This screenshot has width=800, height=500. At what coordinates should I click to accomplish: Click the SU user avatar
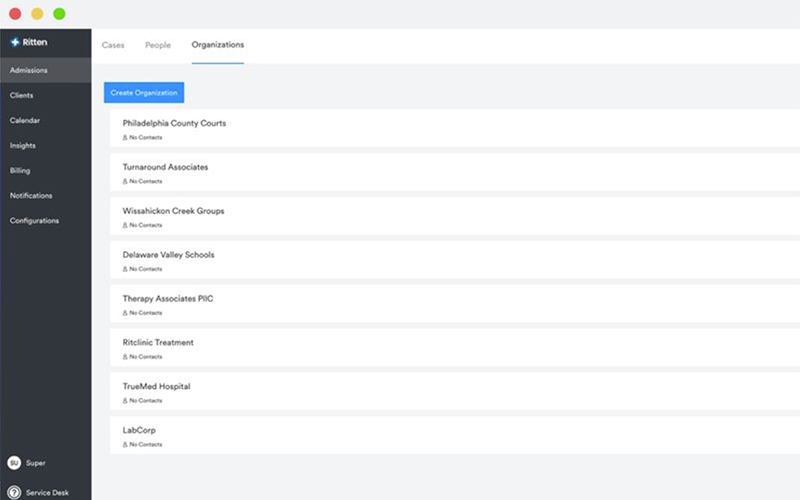[x=14, y=463]
